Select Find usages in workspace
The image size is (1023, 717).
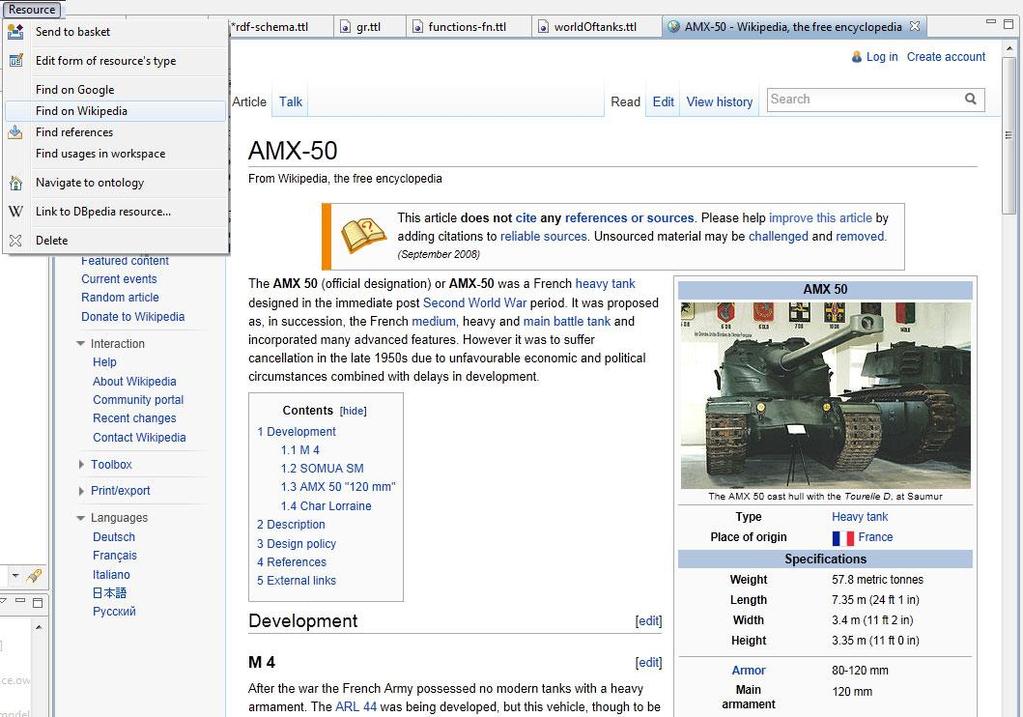coord(115,153)
